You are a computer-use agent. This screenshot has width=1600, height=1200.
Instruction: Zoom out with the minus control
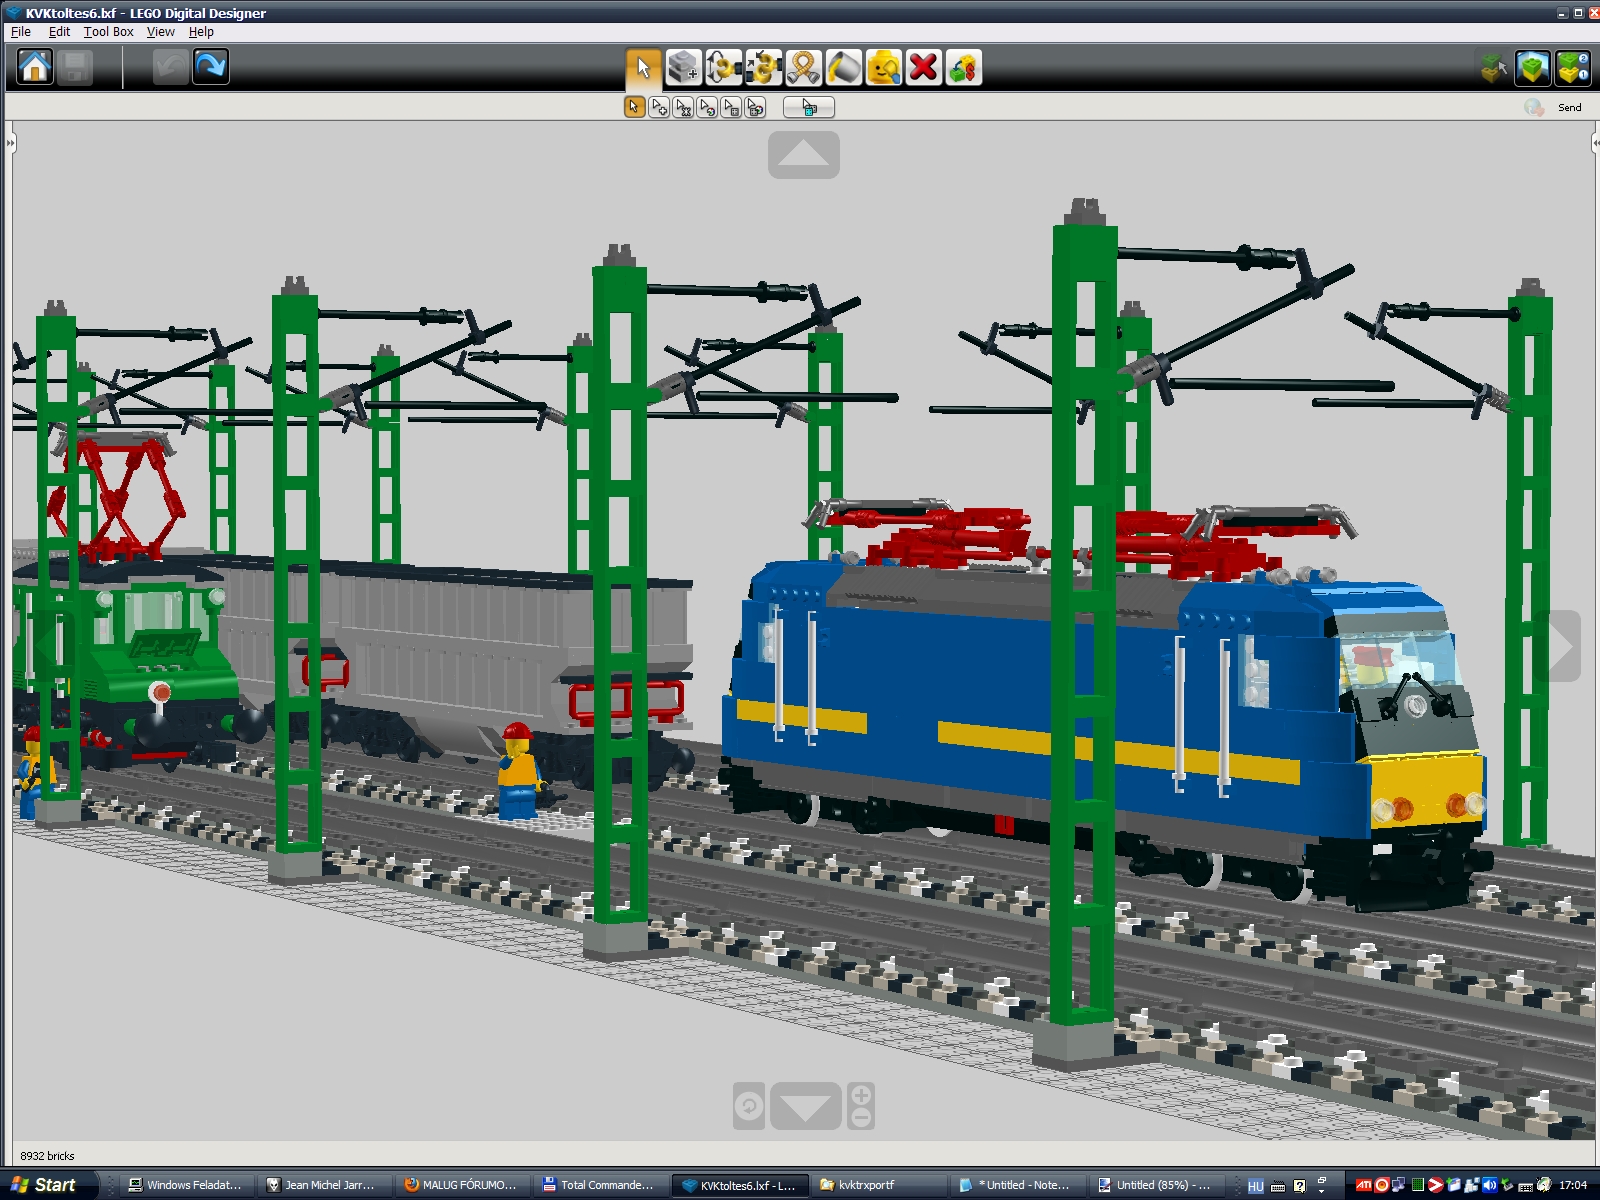(861, 1117)
